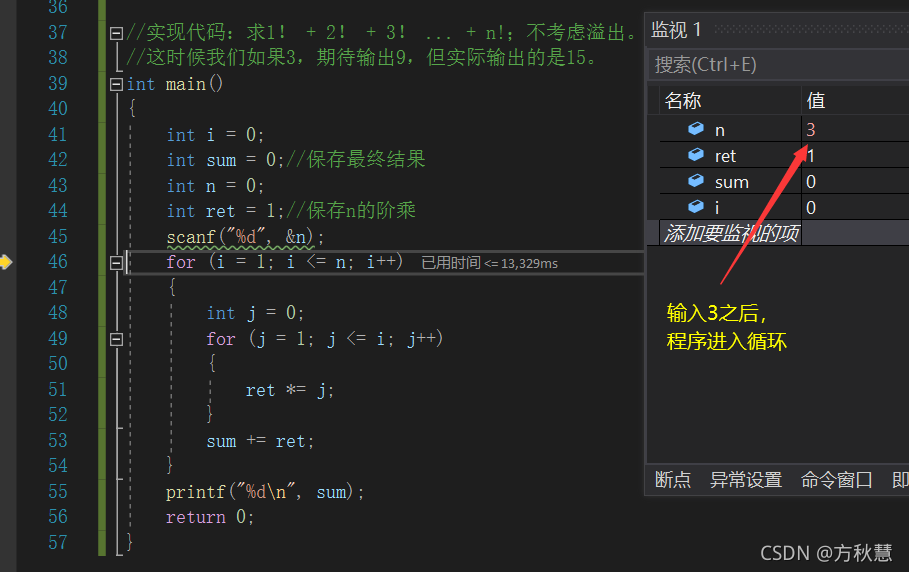Click the current statement yellow arrow in margin

tap(6, 262)
